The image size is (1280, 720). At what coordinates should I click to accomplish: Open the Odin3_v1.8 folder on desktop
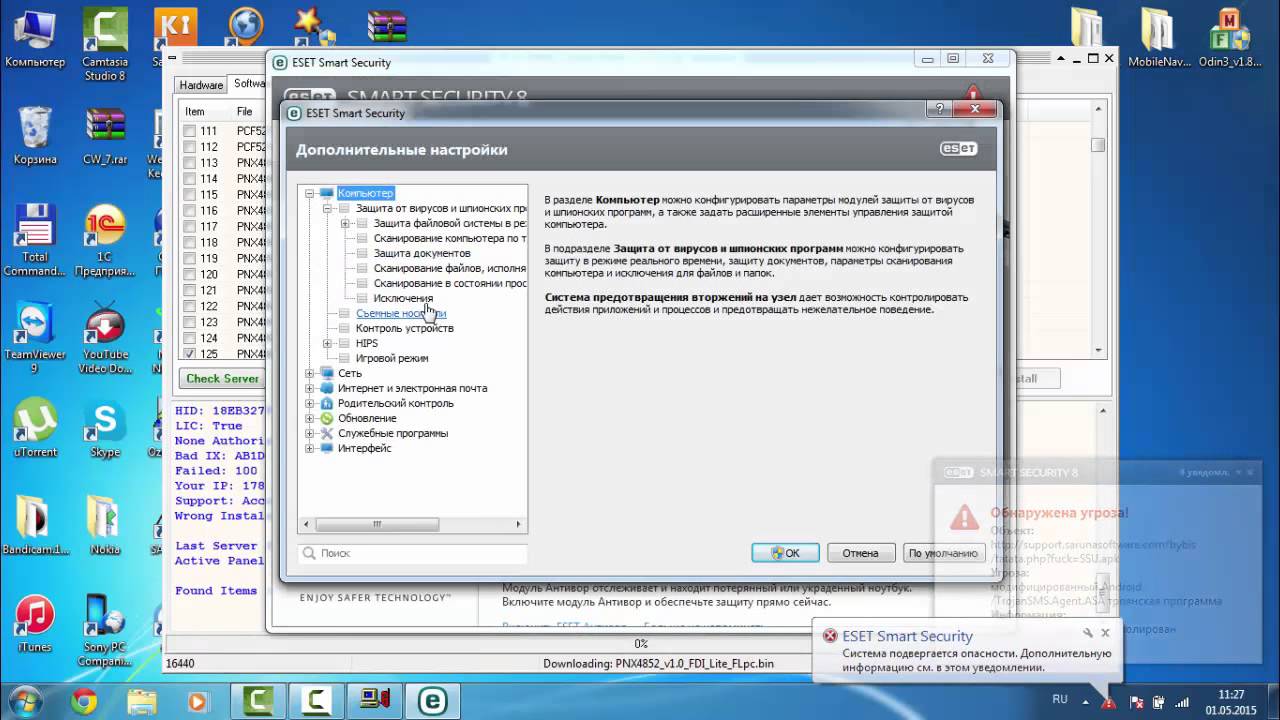[x=1229, y=38]
